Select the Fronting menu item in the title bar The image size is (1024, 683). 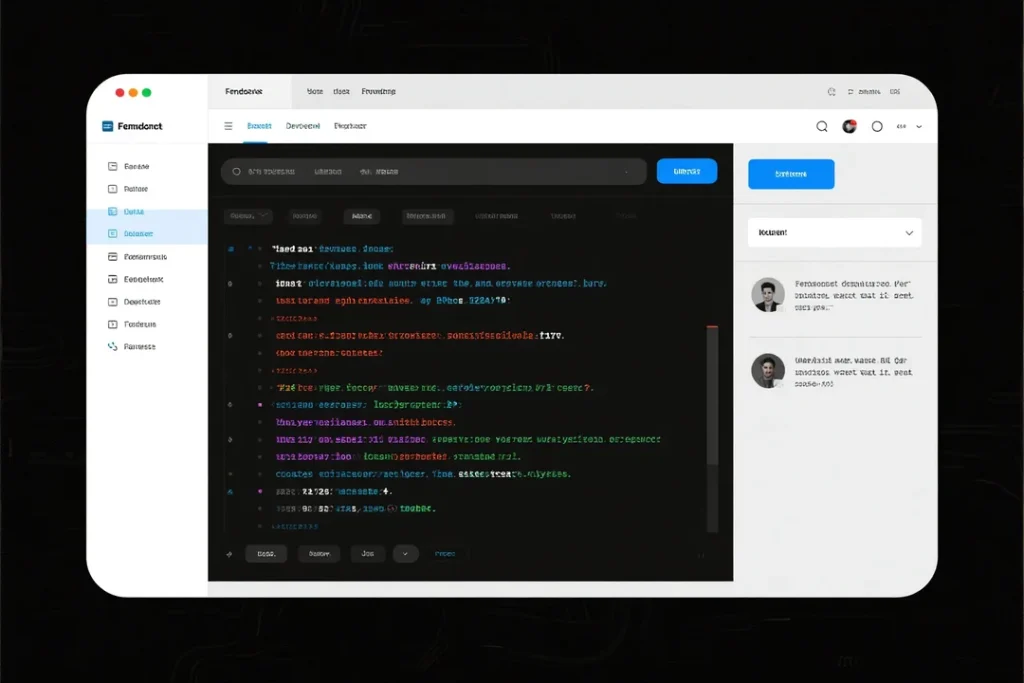pyautogui.click(x=379, y=90)
